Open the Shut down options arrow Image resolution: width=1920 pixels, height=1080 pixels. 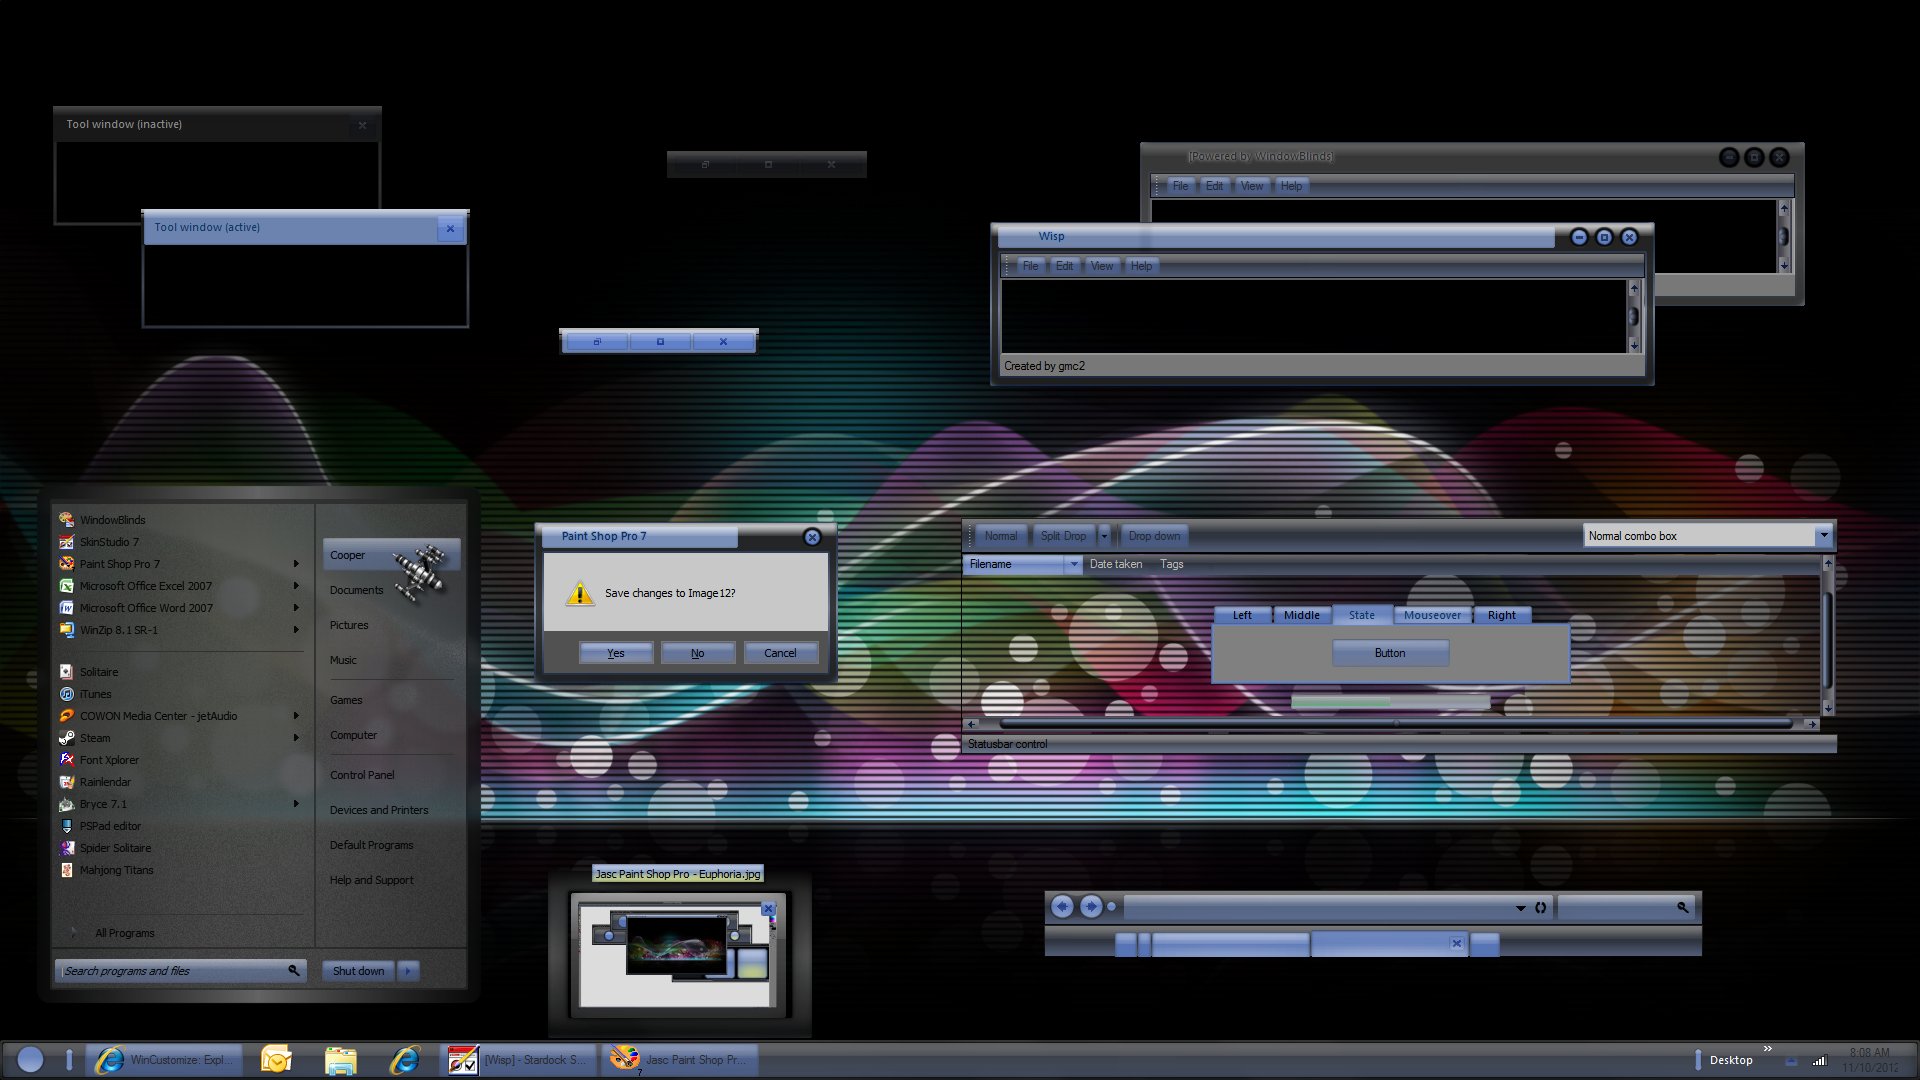(408, 971)
